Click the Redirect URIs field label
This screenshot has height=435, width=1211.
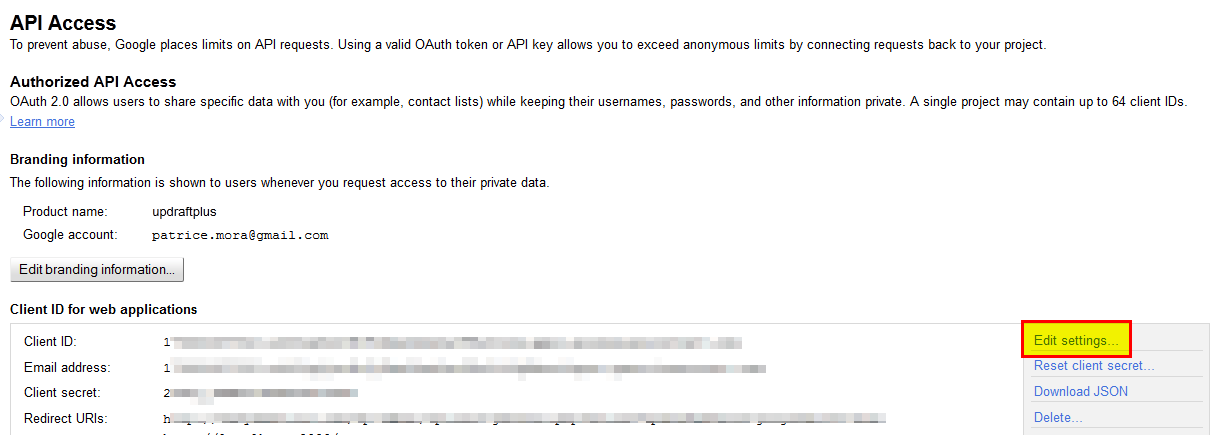65,418
